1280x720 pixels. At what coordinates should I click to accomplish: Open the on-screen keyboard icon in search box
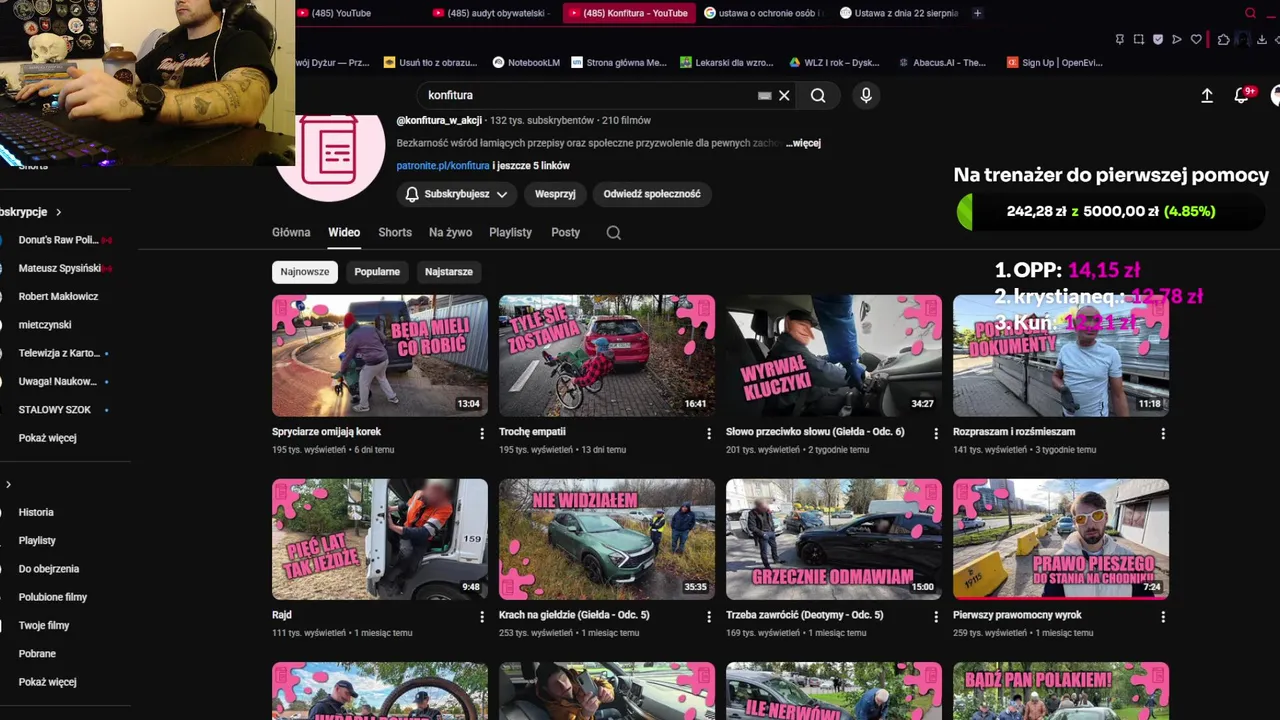[x=765, y=95]
